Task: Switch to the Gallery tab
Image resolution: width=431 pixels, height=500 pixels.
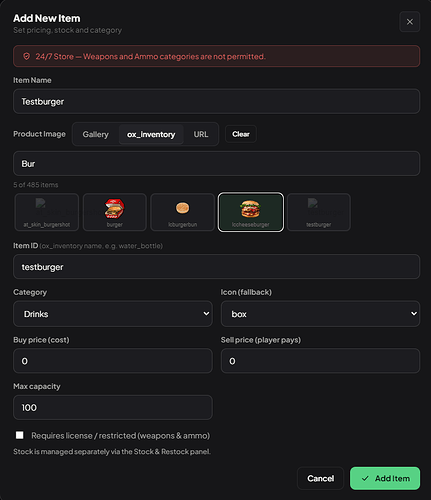Action: click(96, 134)
